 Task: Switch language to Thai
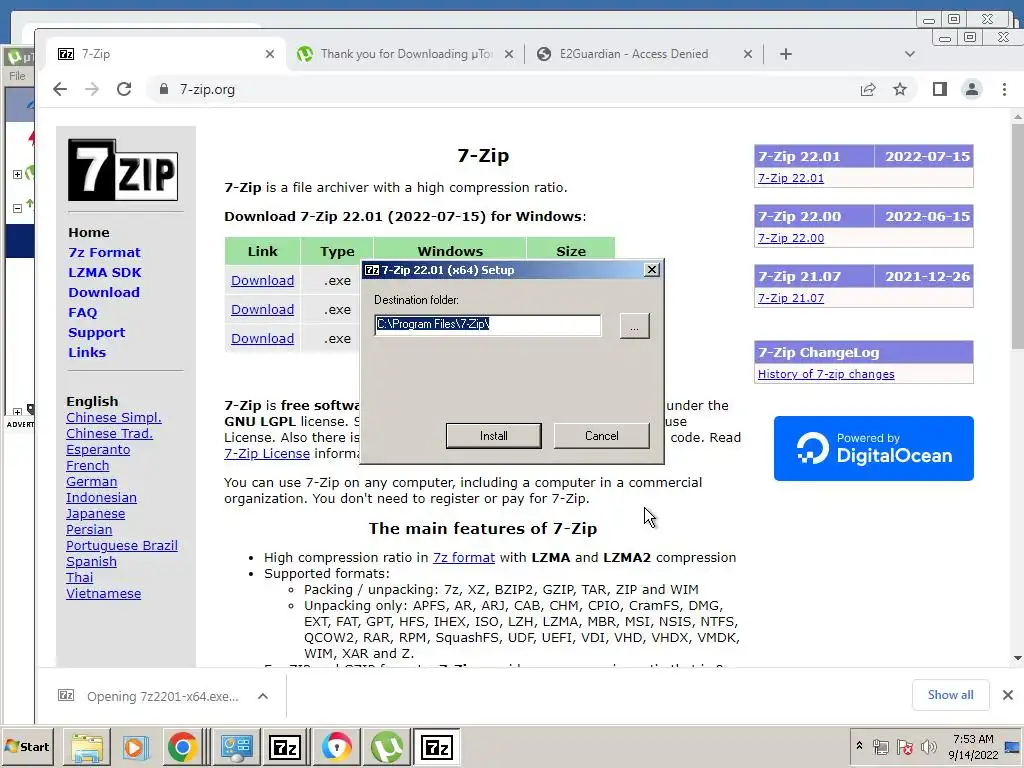point(80,577)
